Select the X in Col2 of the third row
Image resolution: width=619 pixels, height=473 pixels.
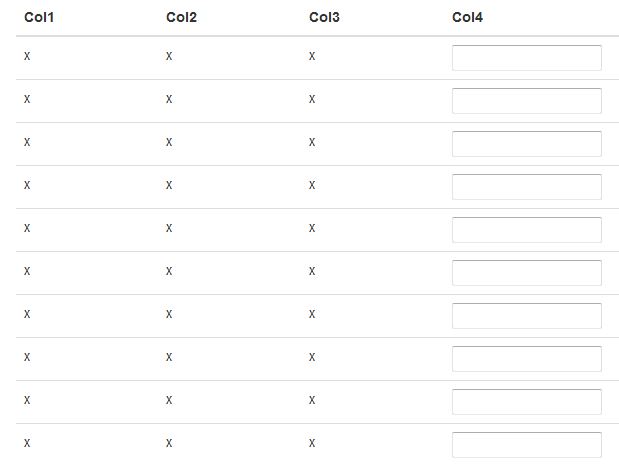(x=169, y=143)
